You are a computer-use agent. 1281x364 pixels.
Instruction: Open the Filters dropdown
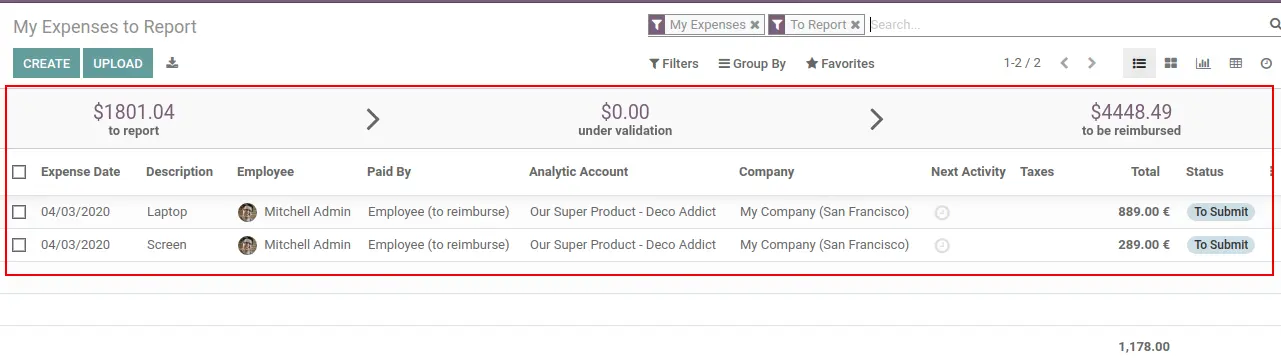pos(674,63)
